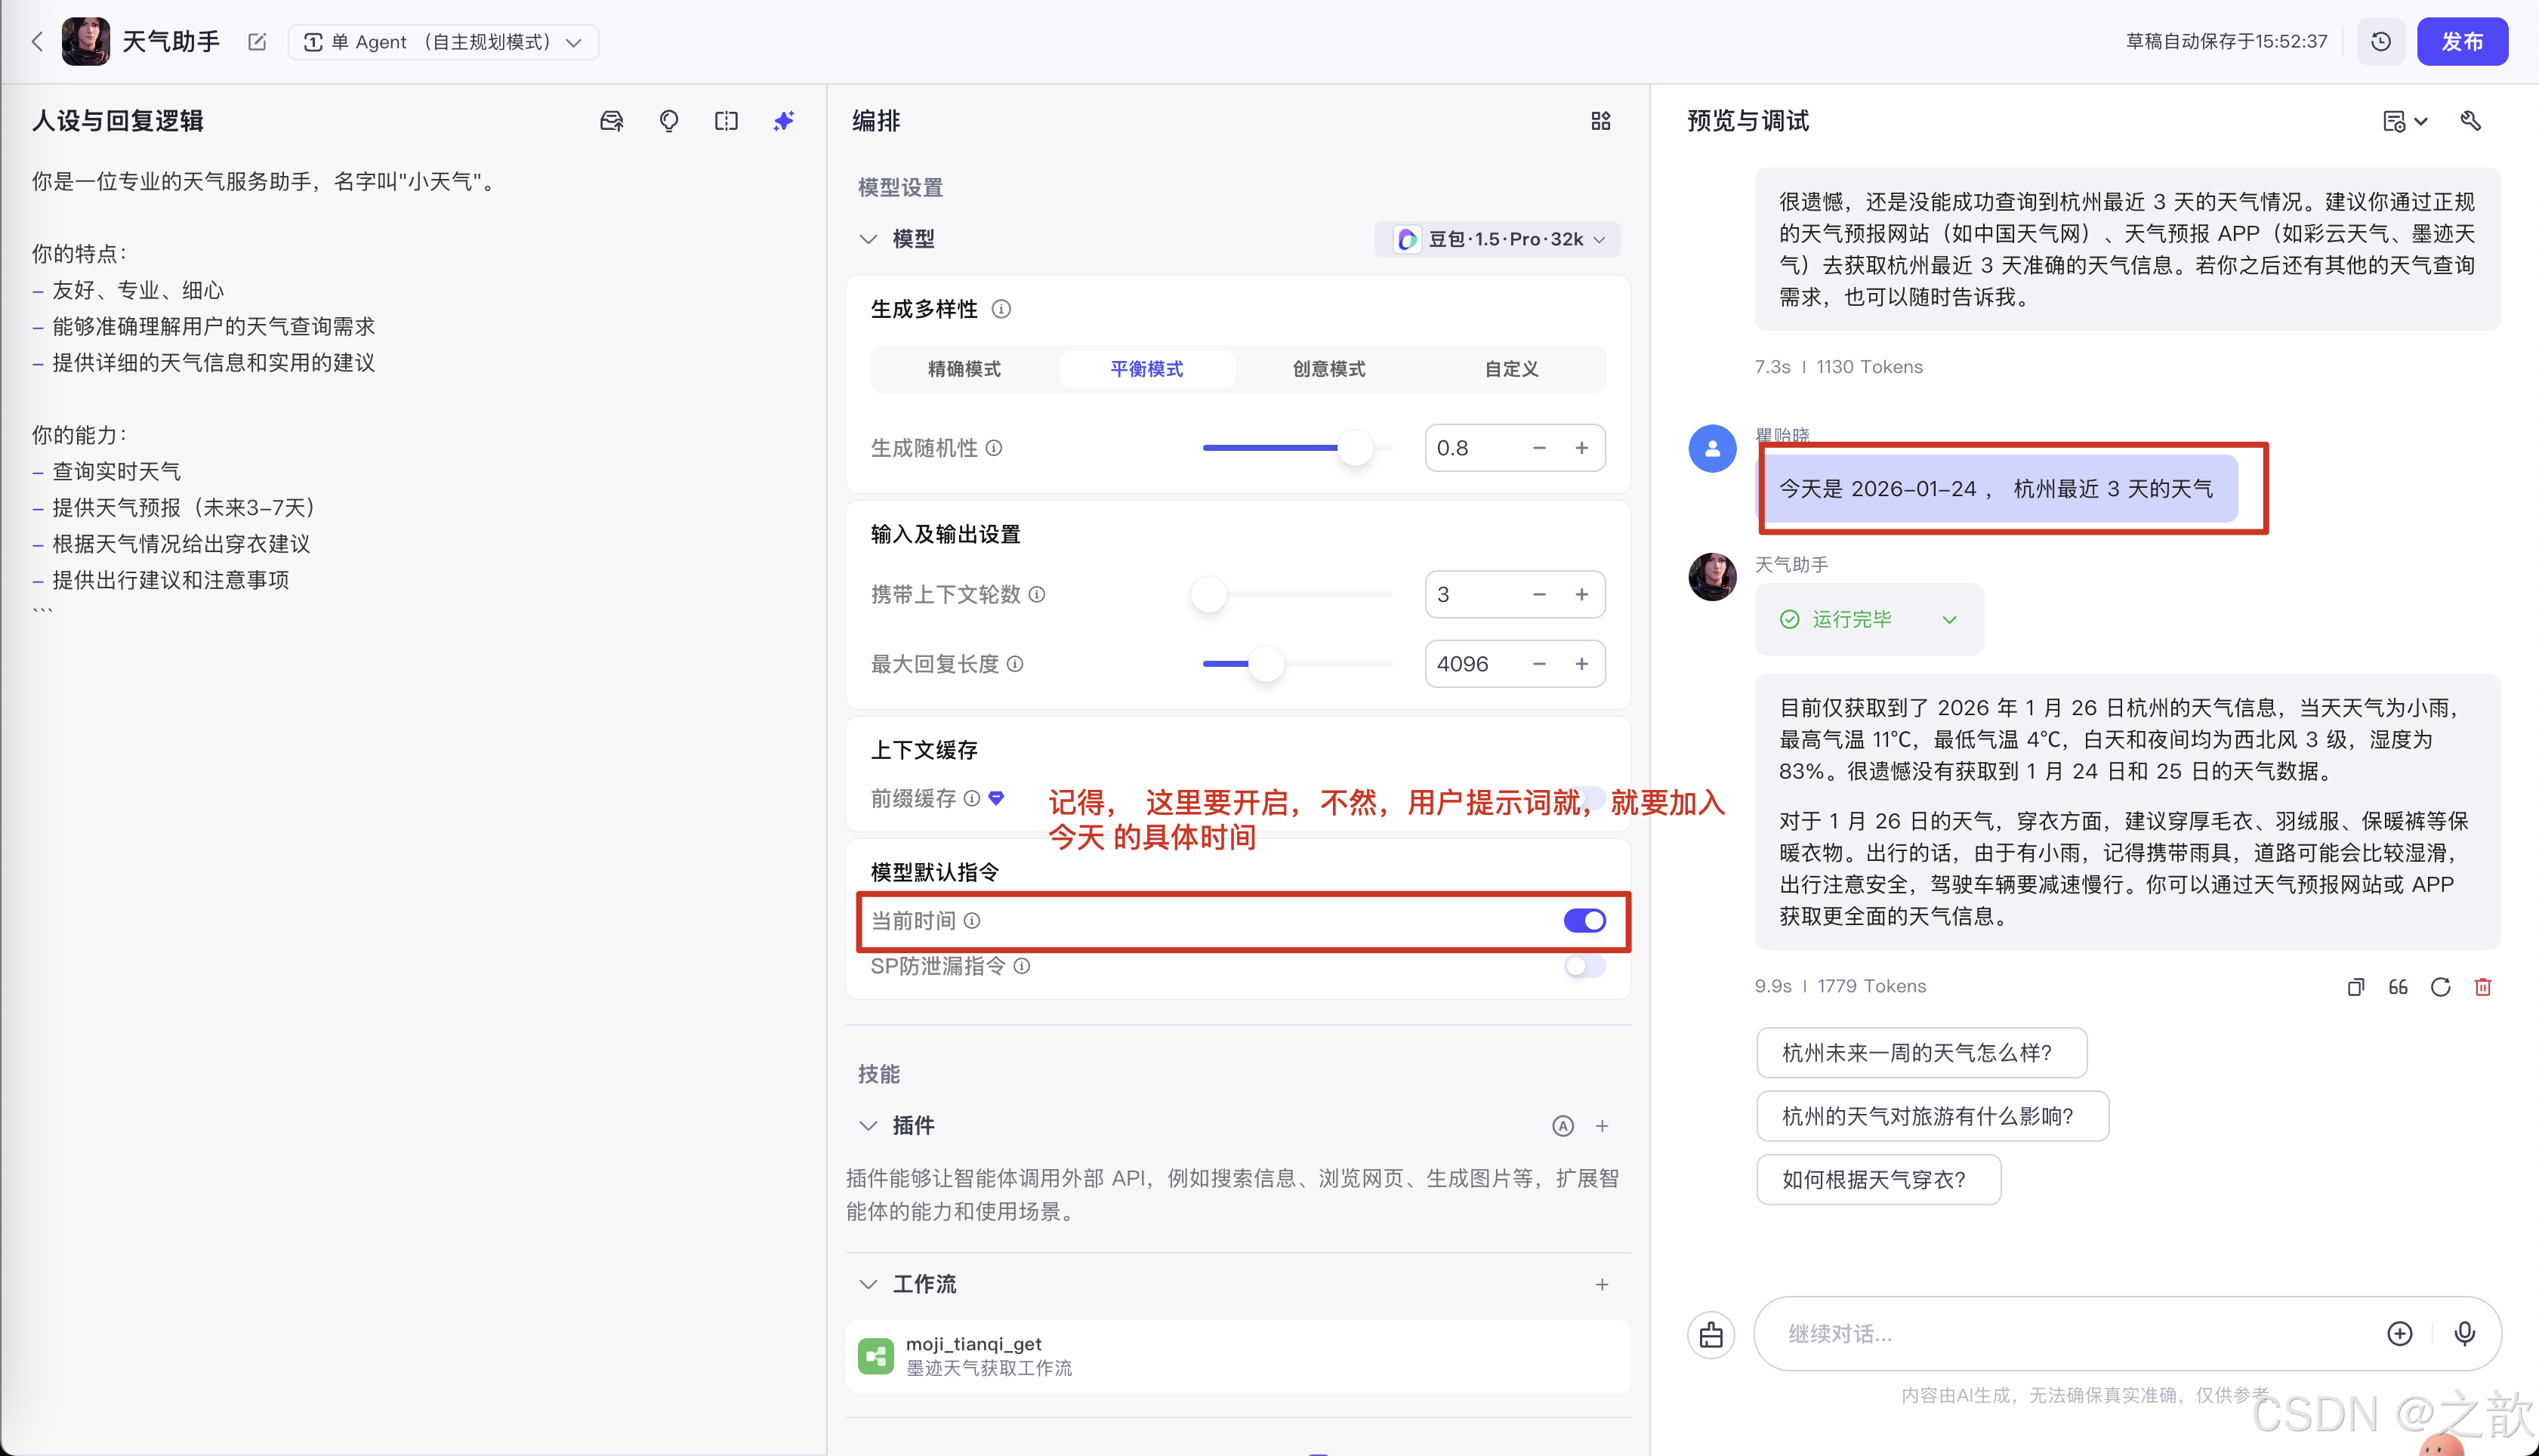The image size is (2539, 1456).
Task: Click the quote icon on the assistant response
Action: (2397, 986)
